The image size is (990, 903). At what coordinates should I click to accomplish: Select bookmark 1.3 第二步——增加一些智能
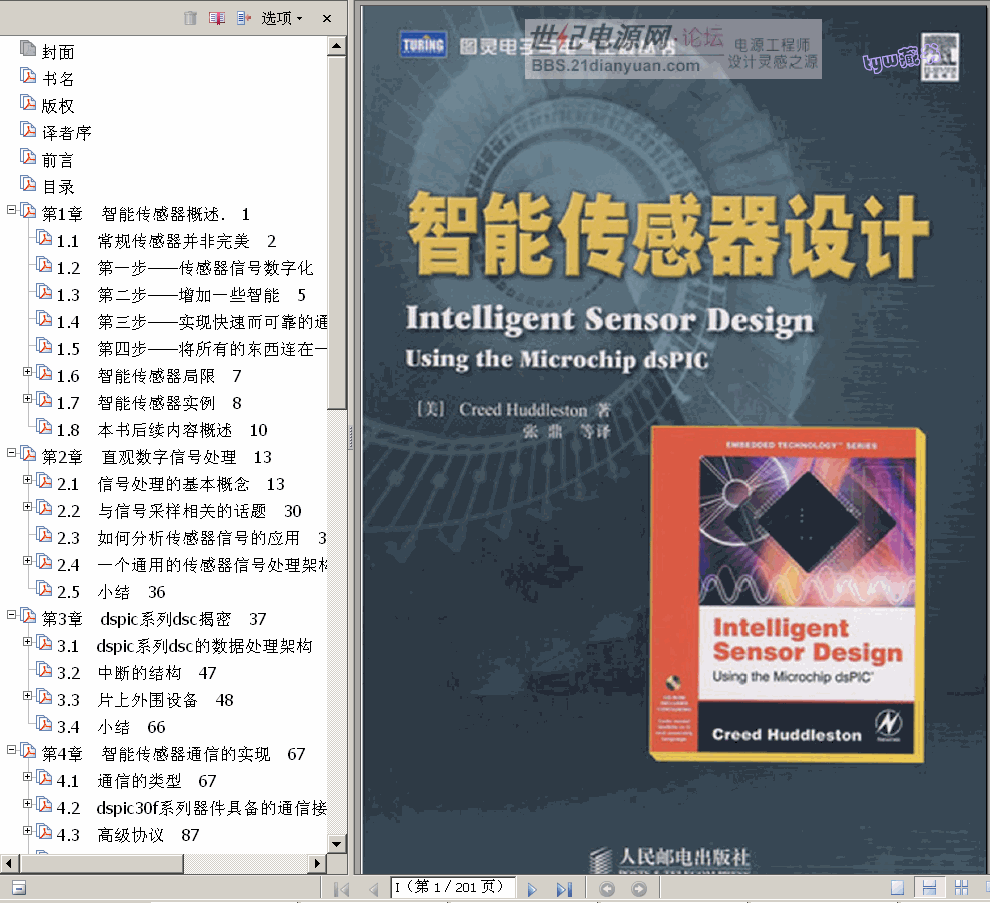pos(181,296)
